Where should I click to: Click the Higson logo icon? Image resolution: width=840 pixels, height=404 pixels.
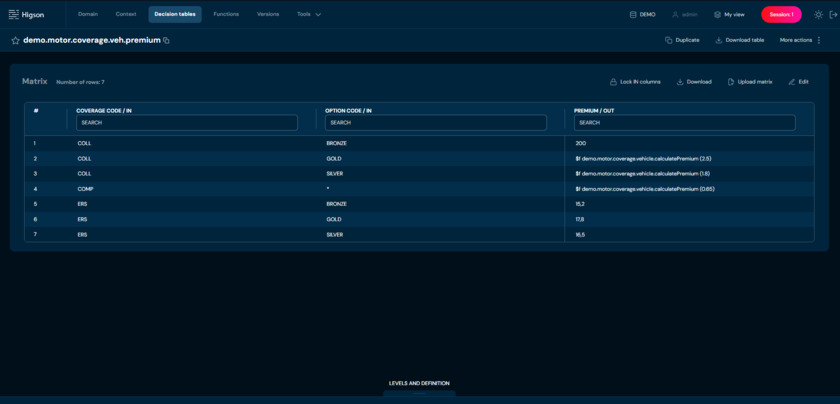click(x=13, y=14)
